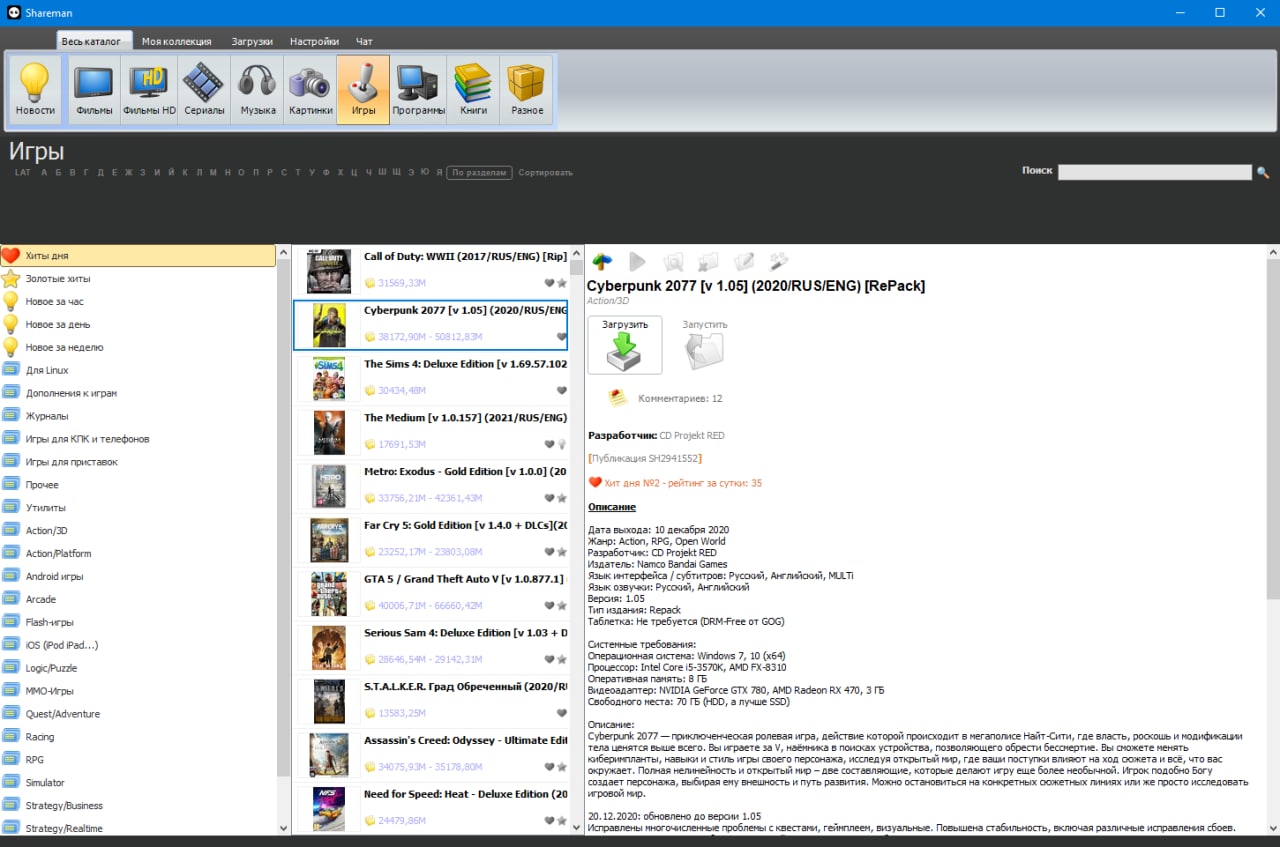
Task: Select Новое за день in sidebar
Action: (x=138, y=324)
